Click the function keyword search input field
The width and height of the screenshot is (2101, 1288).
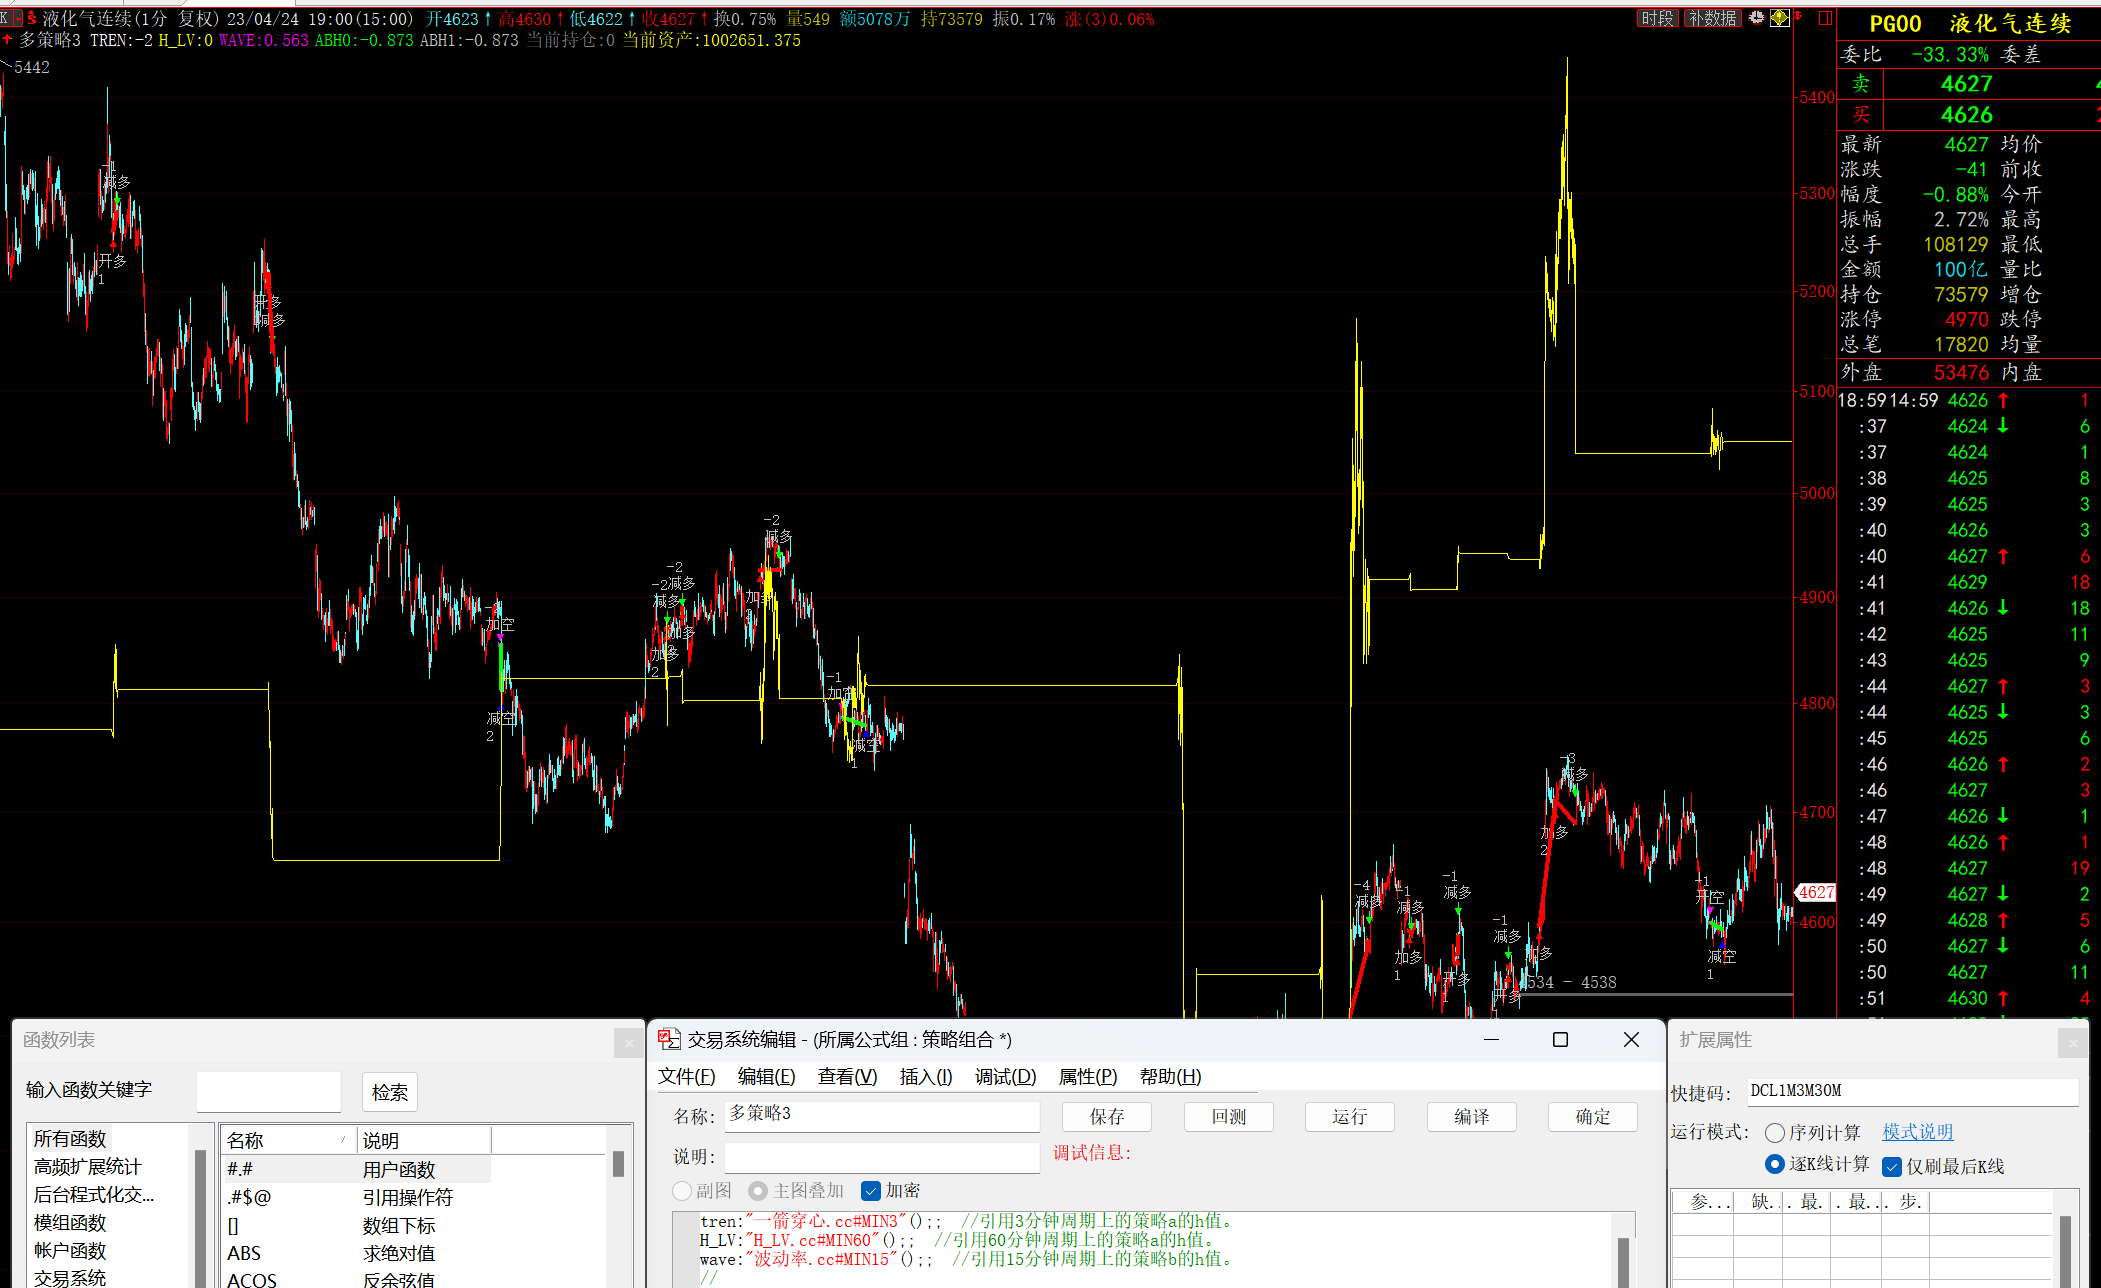(268, 1091)
